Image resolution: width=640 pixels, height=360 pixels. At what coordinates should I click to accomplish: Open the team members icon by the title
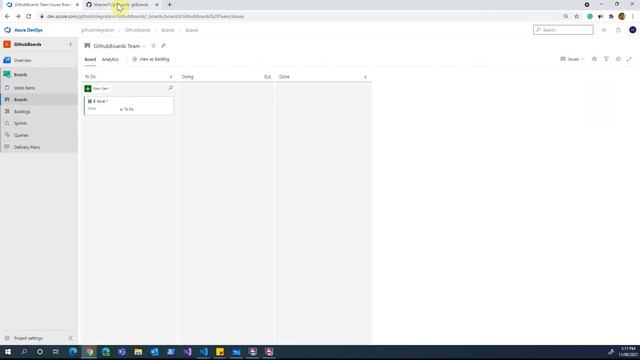163,46
